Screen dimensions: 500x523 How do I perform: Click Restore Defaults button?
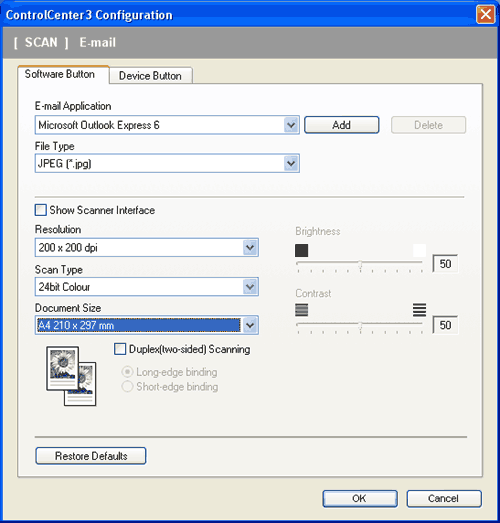[91, 456]
